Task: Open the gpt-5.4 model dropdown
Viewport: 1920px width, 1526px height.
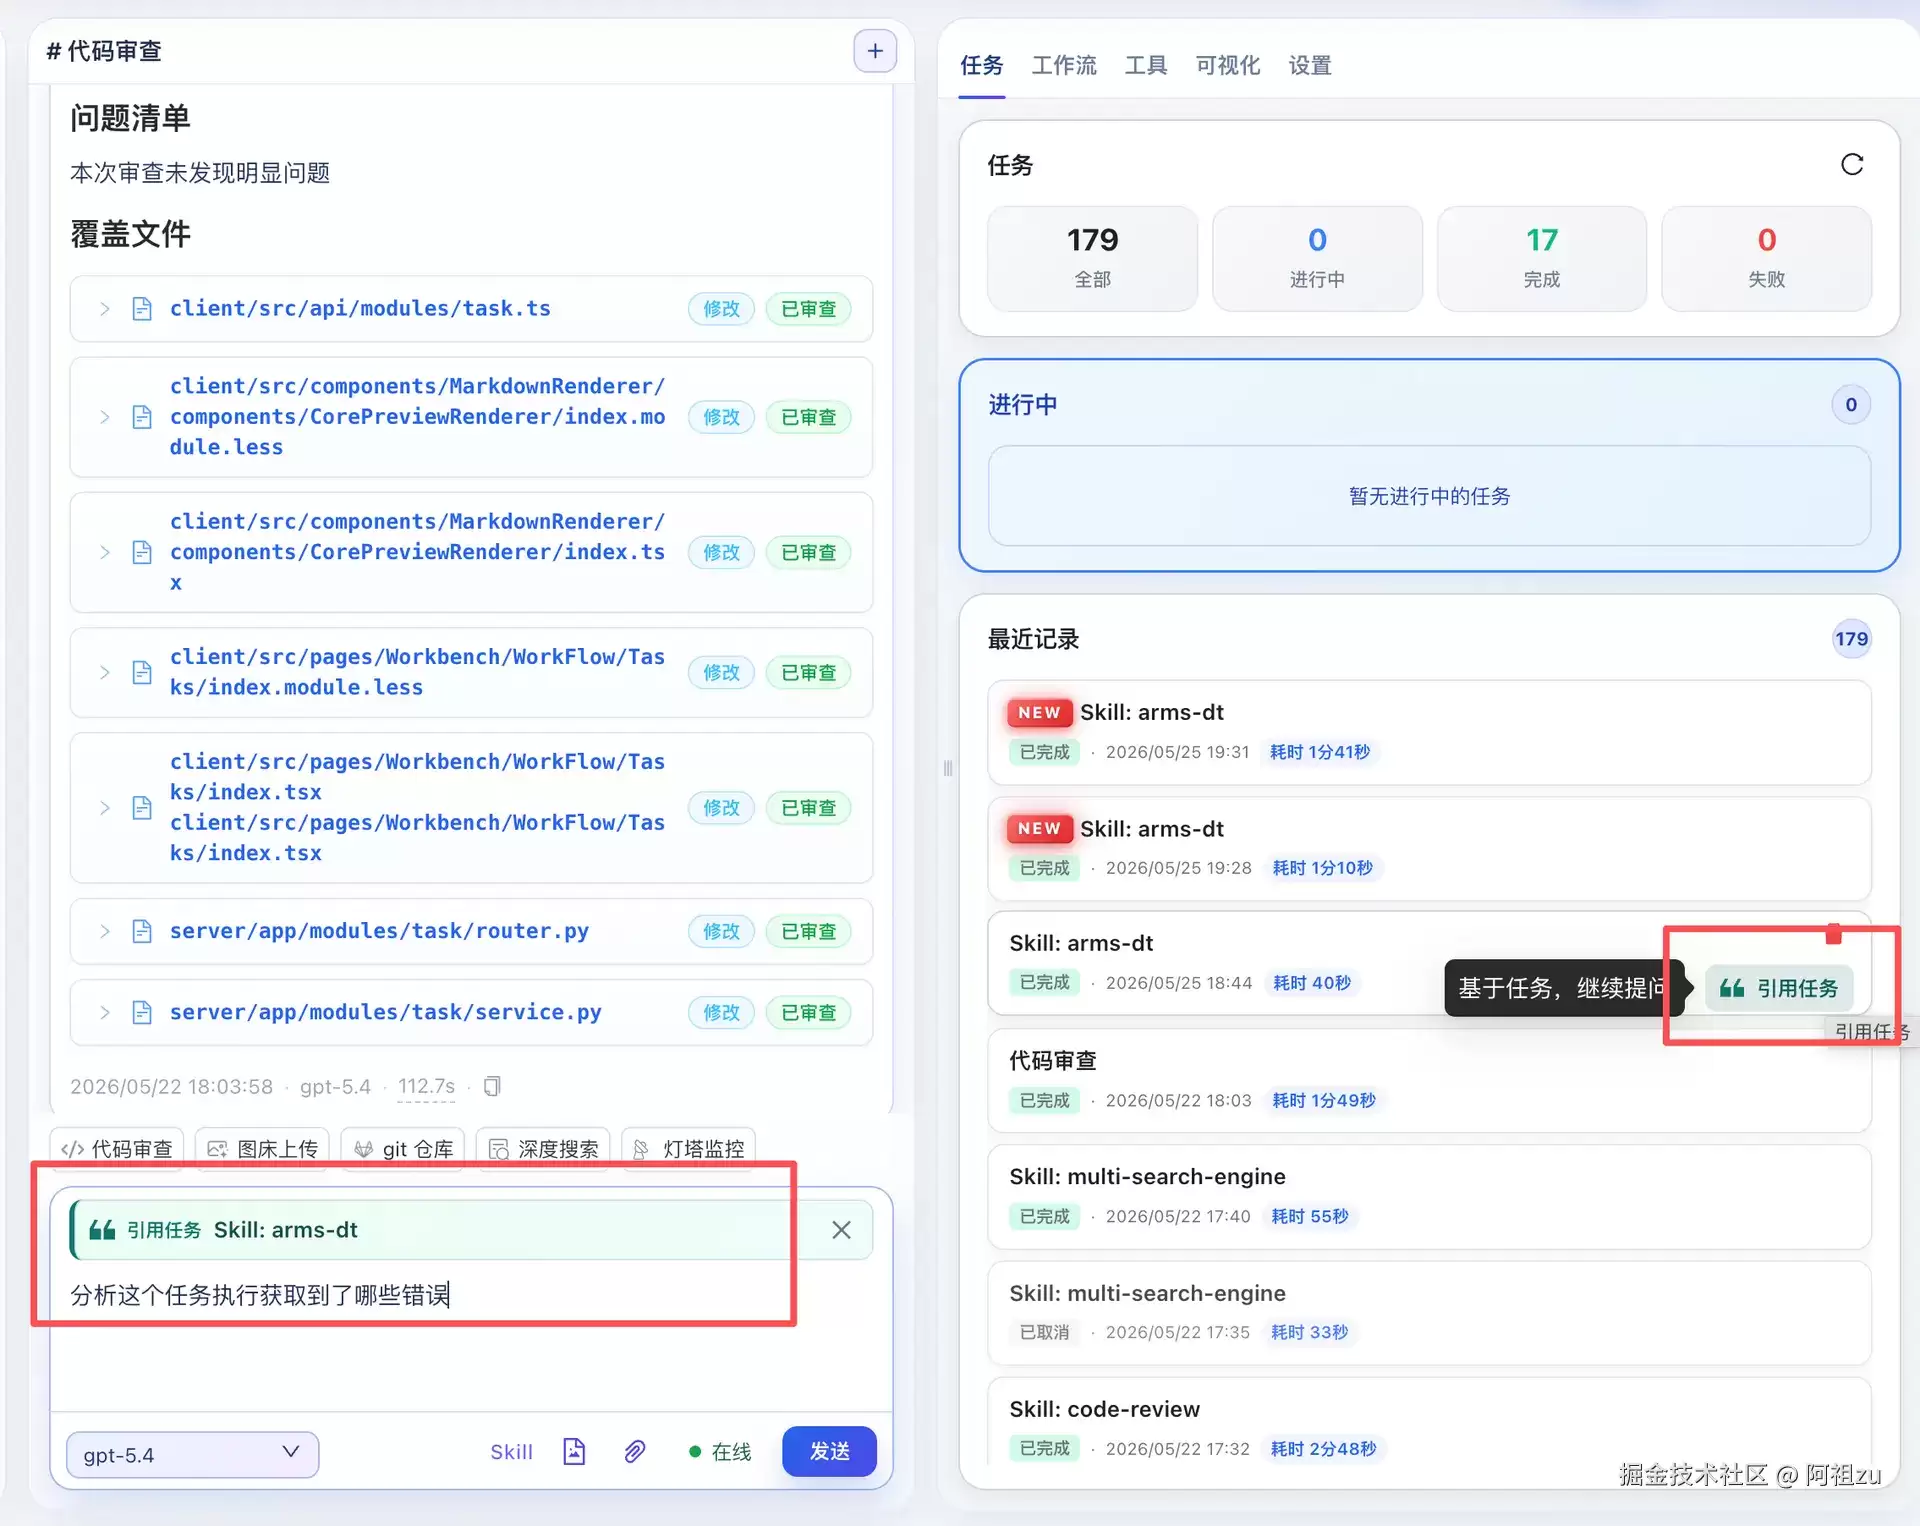Action: 192,1454
